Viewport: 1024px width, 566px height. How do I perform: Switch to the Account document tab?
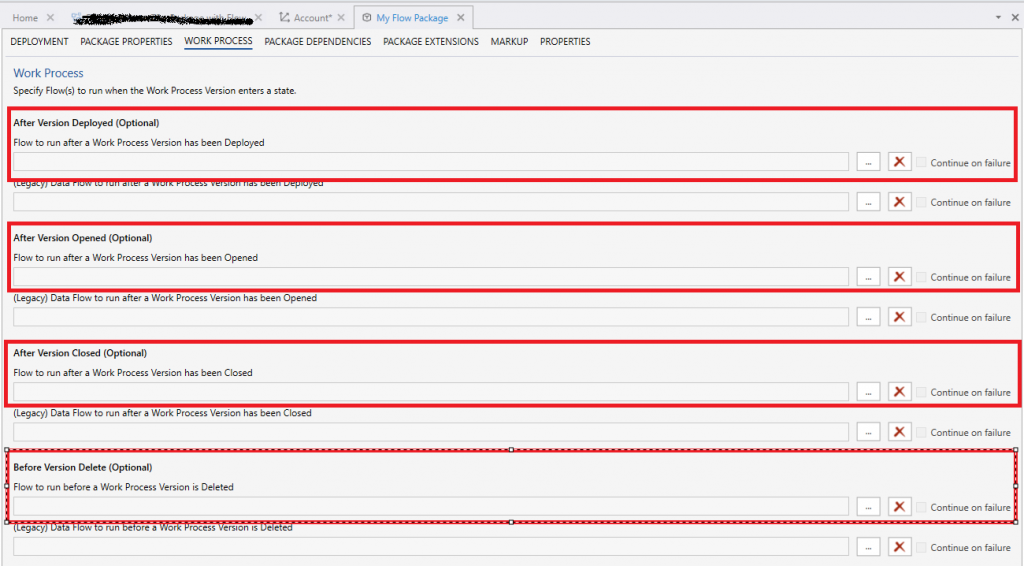click(x=312, y=18)
